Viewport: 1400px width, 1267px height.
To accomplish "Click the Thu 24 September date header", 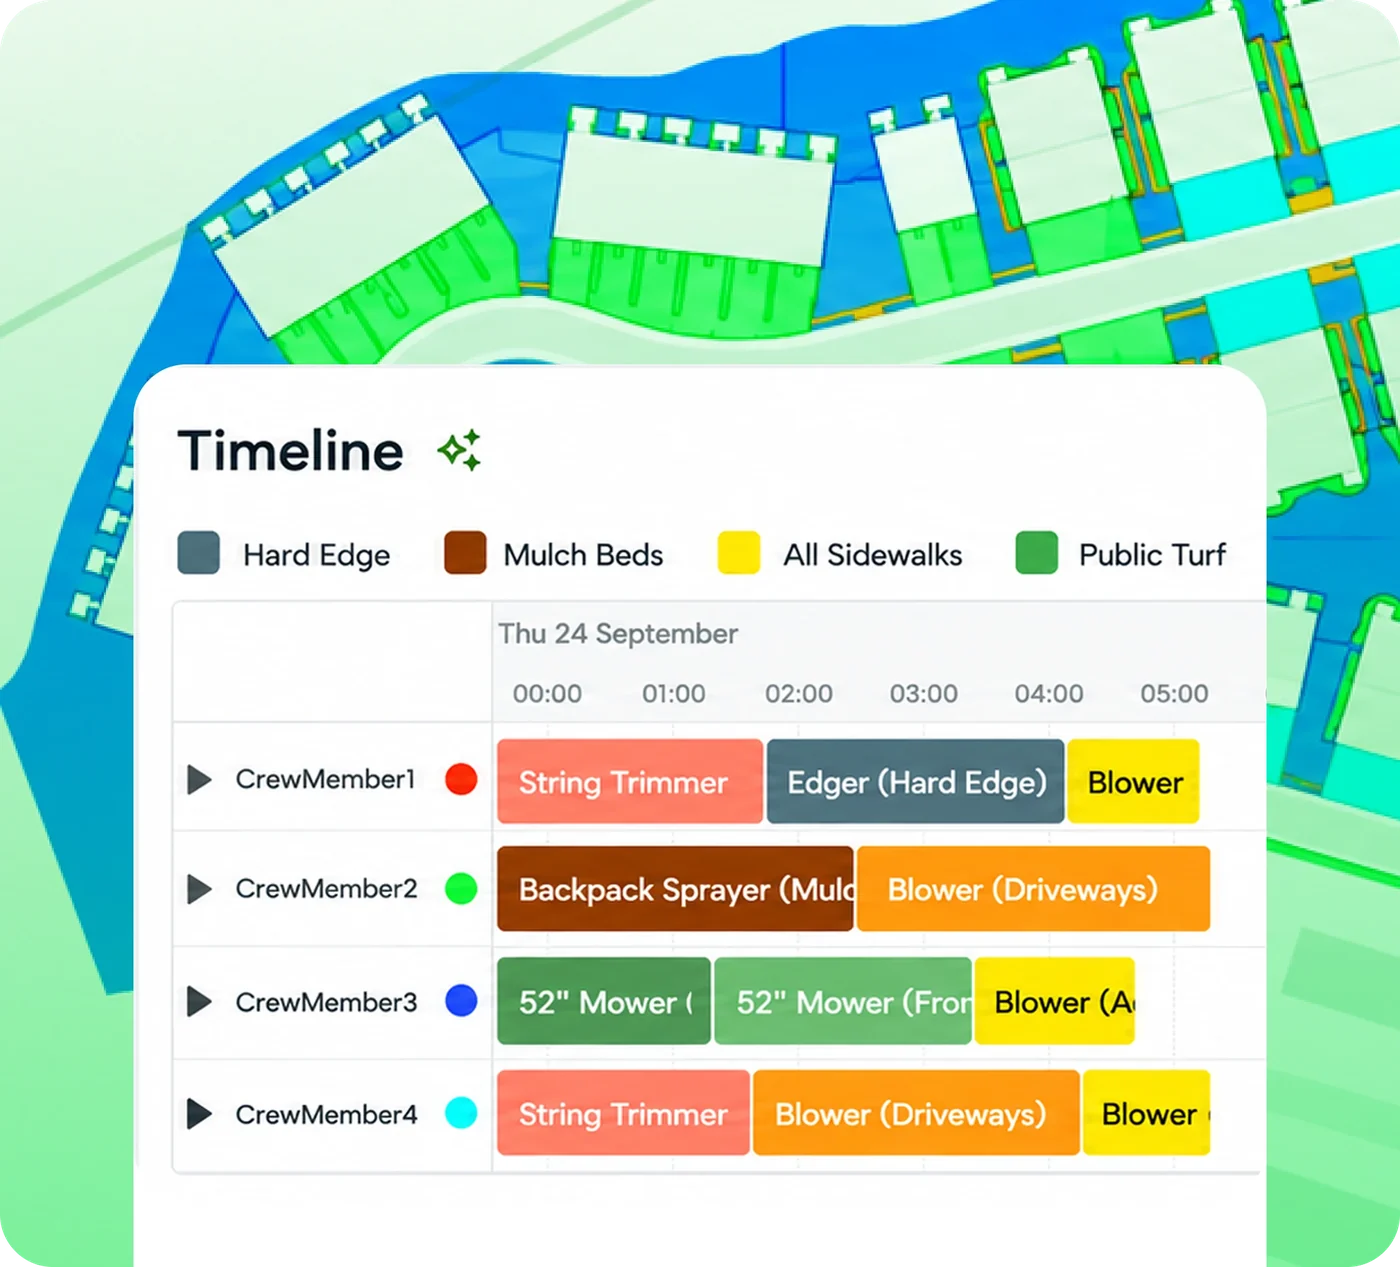I will click(618, 634).
